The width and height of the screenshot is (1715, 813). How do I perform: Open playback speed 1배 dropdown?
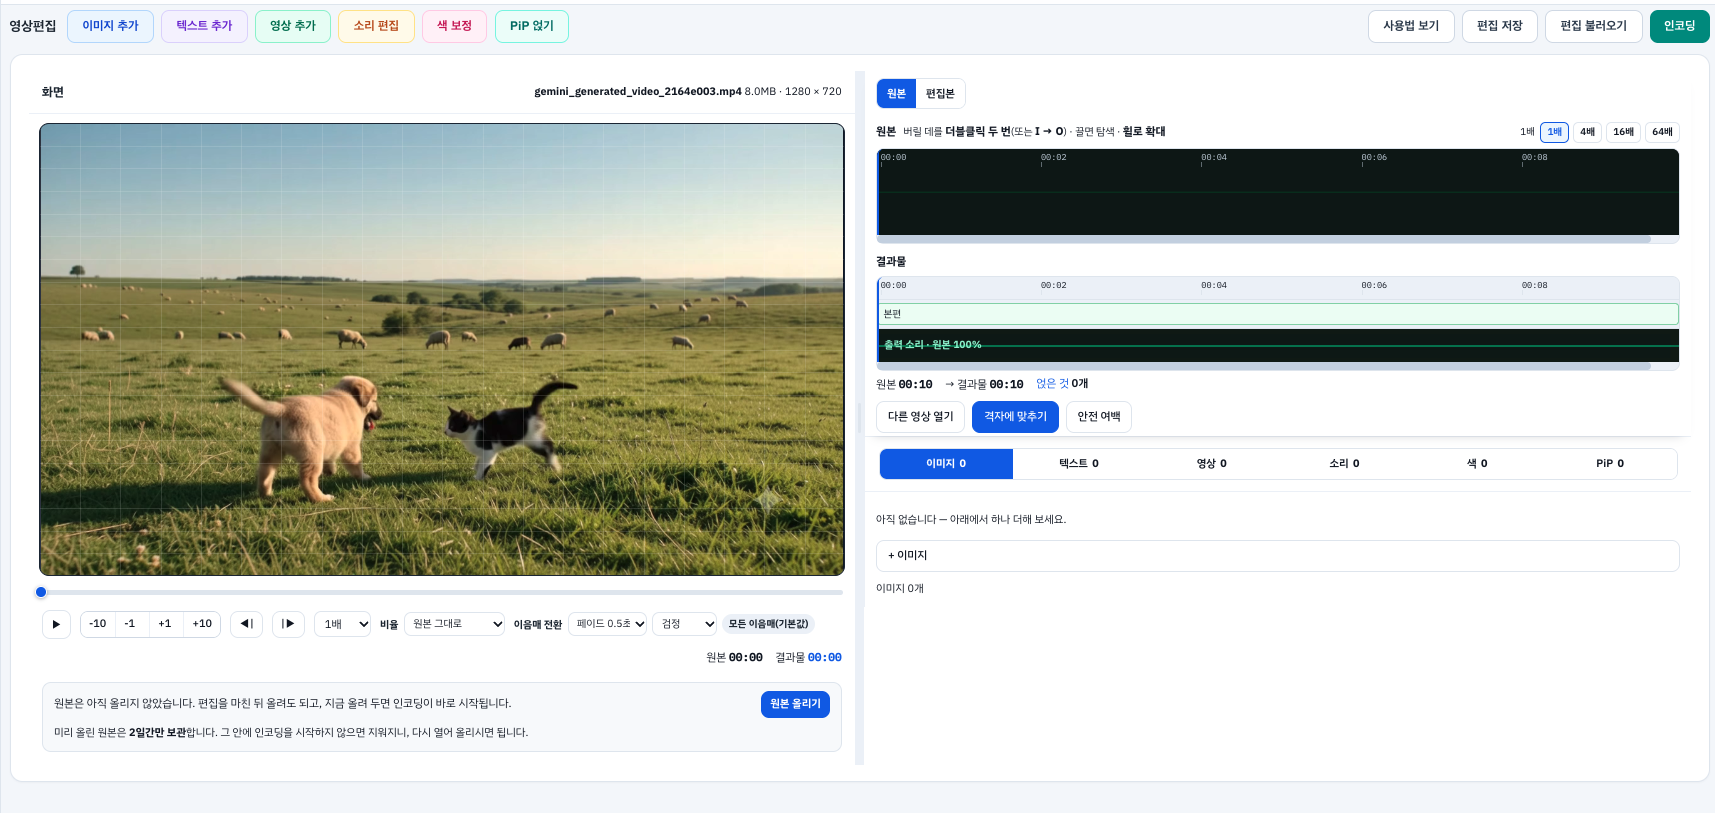coord(343,624)
